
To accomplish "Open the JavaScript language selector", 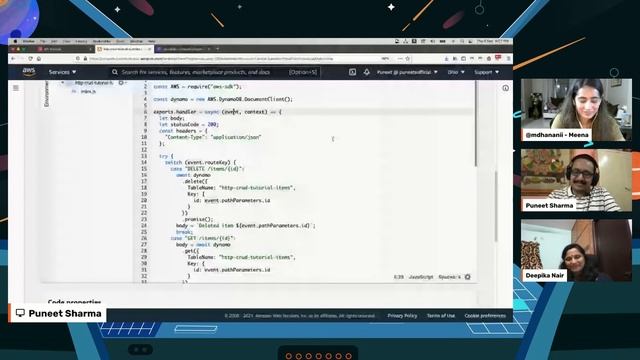I will (421, 277).
